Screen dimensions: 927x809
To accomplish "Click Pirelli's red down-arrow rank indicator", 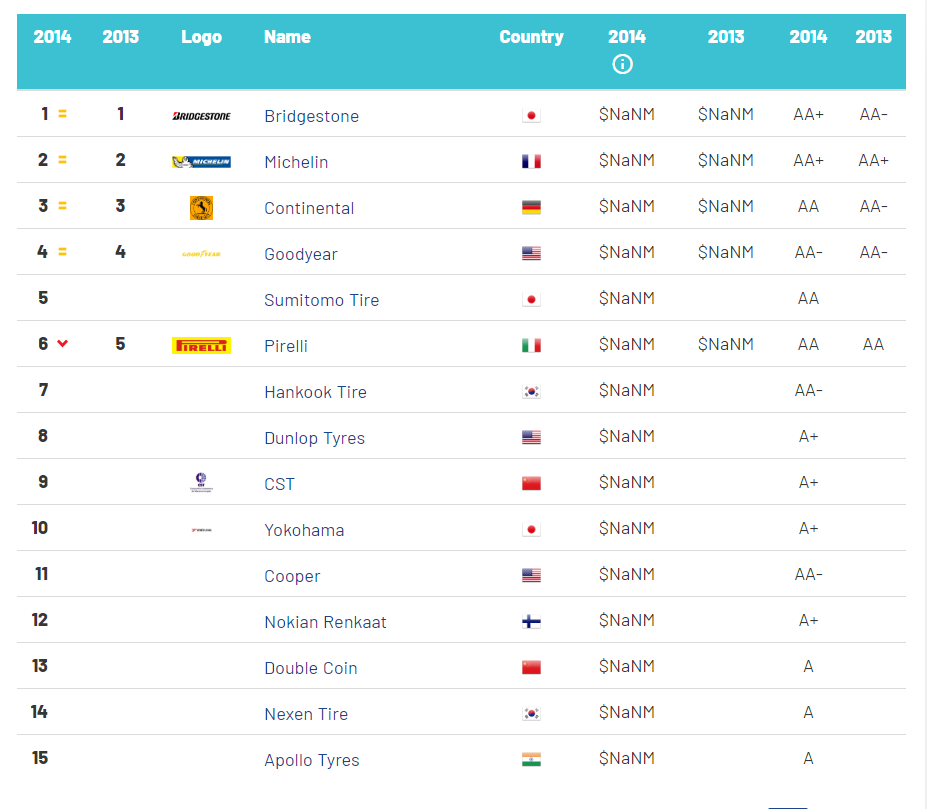I will 63,343.
